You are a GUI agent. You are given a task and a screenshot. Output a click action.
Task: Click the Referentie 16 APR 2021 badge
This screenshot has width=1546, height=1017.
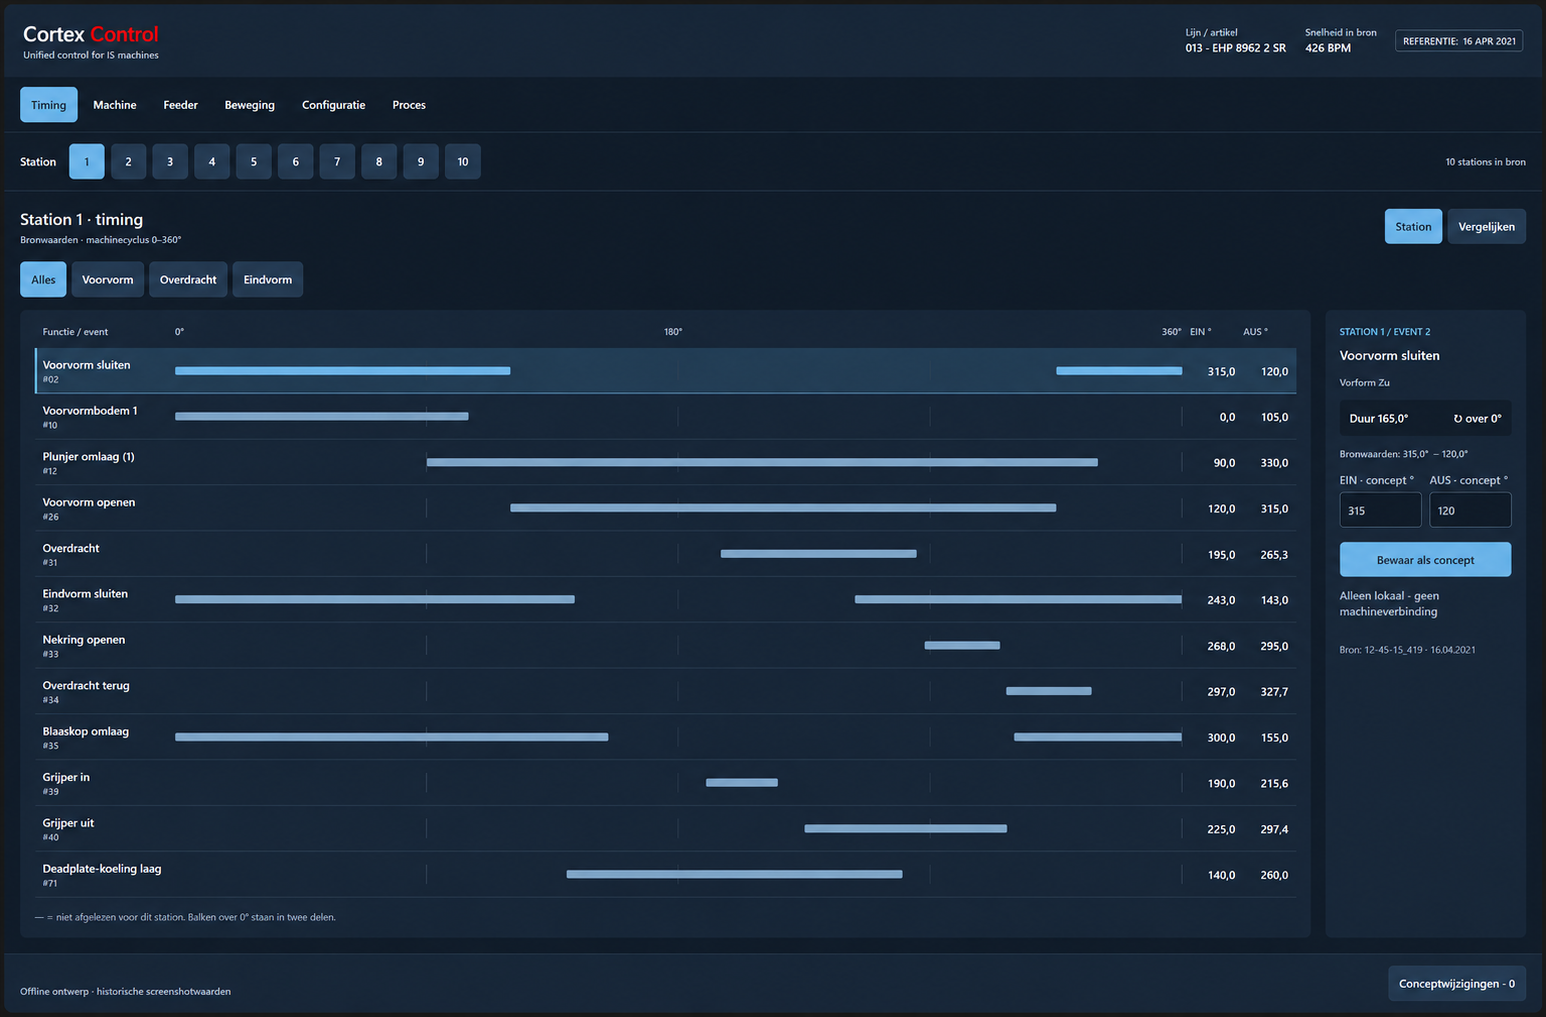(x=1459, y=41)
